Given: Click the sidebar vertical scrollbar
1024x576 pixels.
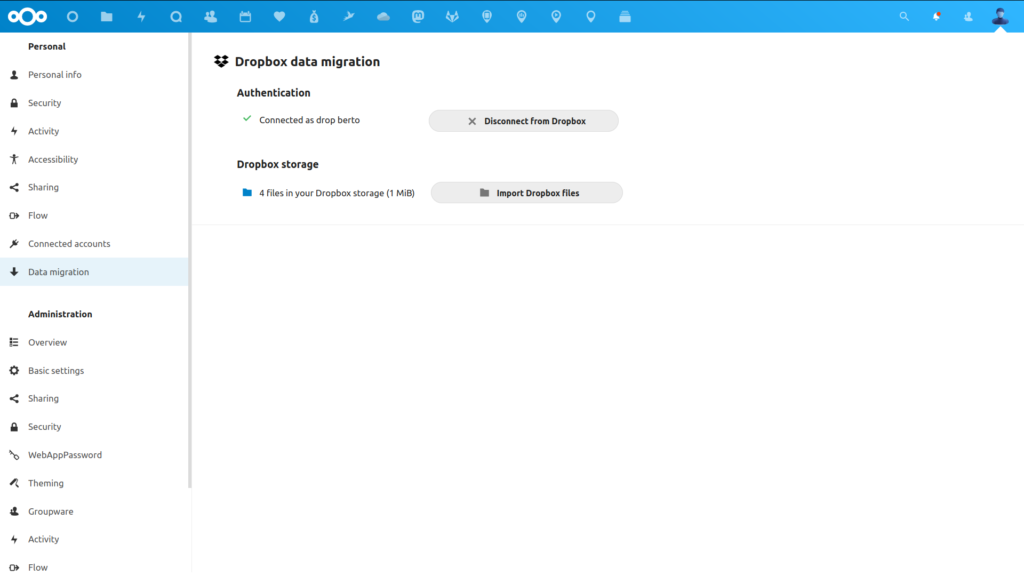Looking at the screenshot, I should [190, 261].
